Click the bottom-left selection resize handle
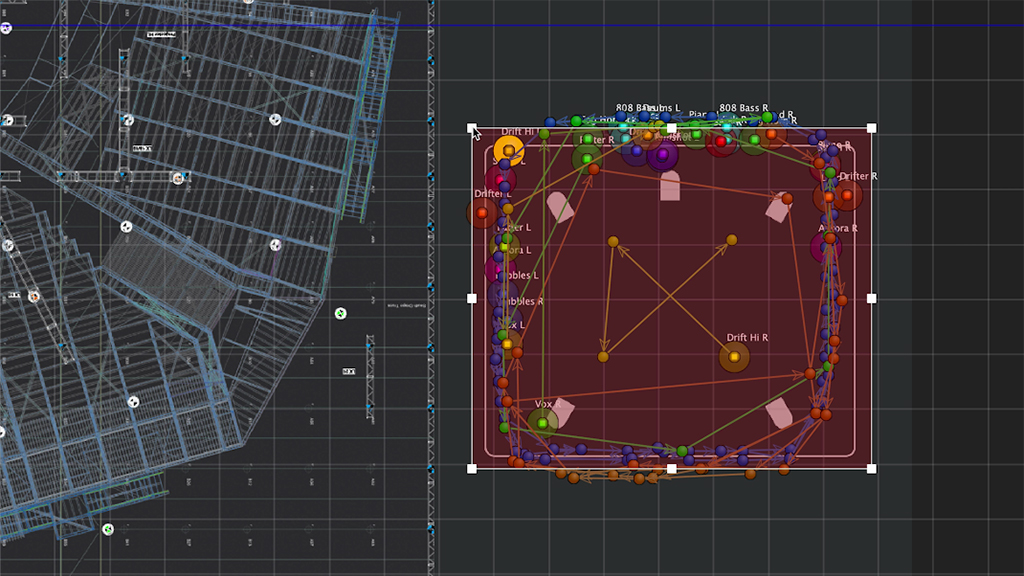Viewport: 1024px width, 576px height. tap(472, 468)
